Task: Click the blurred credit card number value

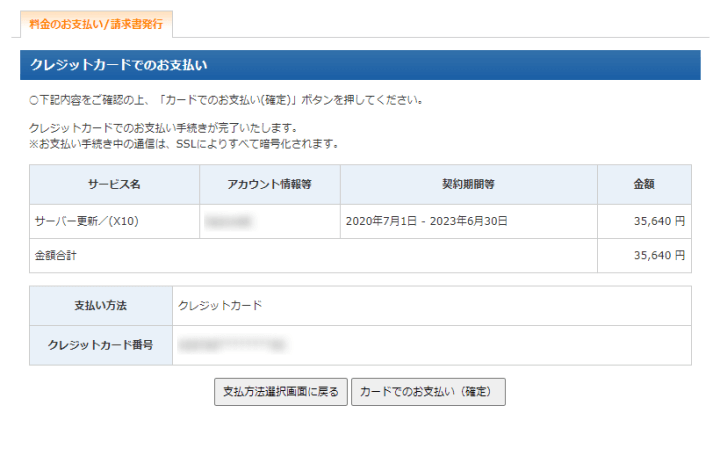Action: 231,345
